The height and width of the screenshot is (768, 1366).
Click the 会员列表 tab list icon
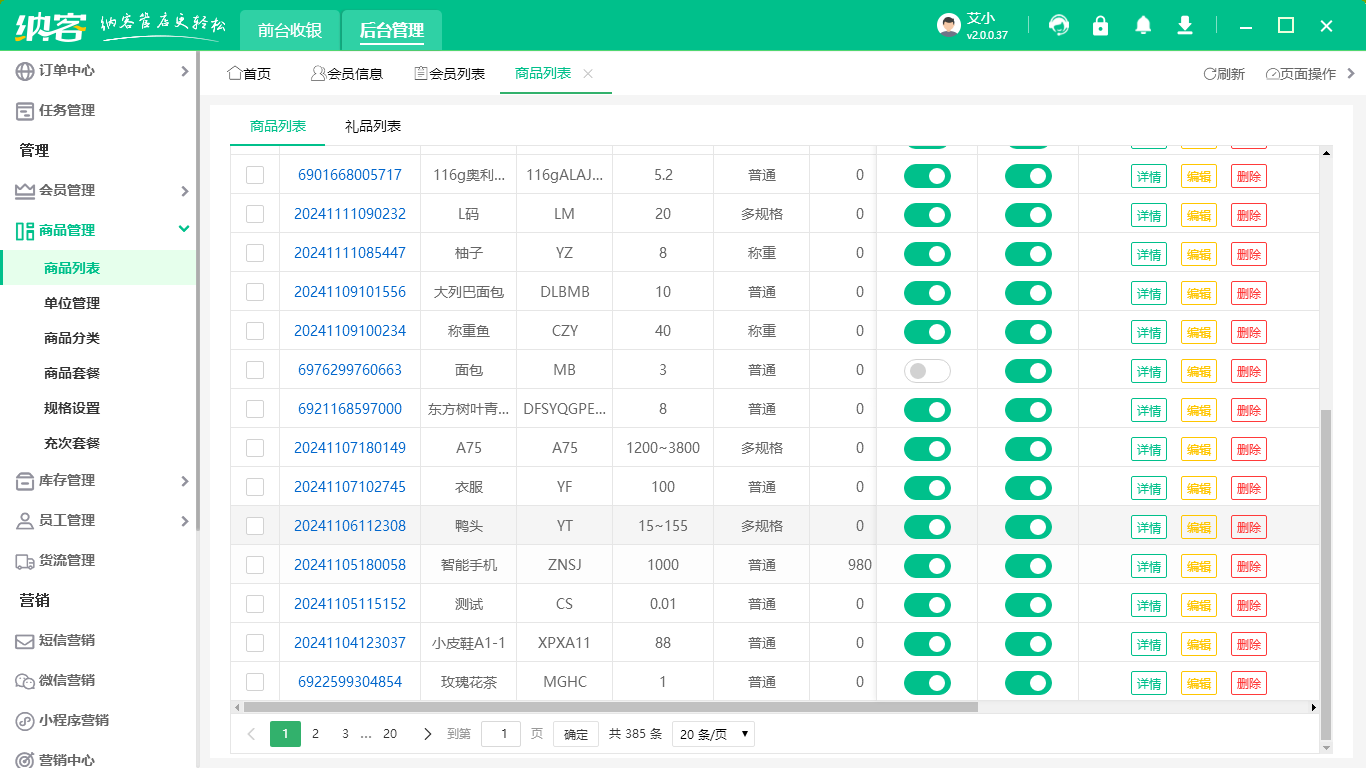[x=421, y=73]
